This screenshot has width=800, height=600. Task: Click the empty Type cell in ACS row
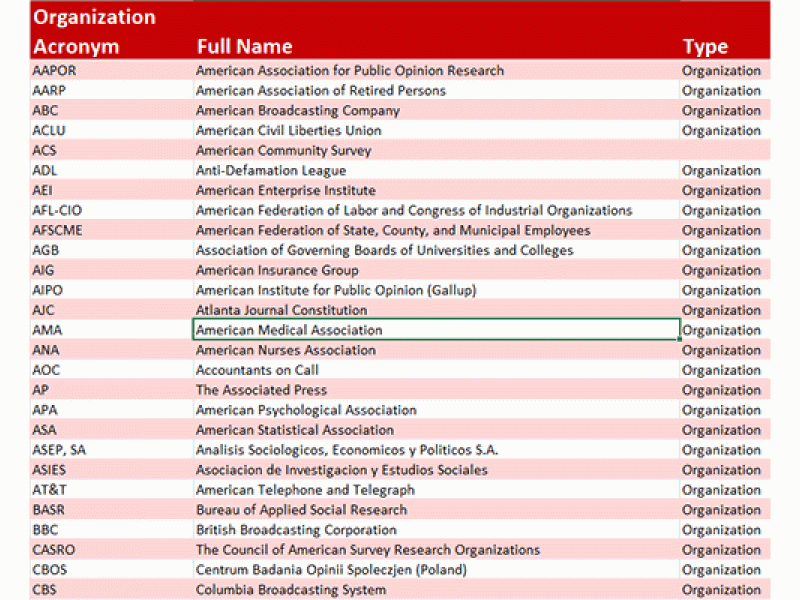coord(725,150)
